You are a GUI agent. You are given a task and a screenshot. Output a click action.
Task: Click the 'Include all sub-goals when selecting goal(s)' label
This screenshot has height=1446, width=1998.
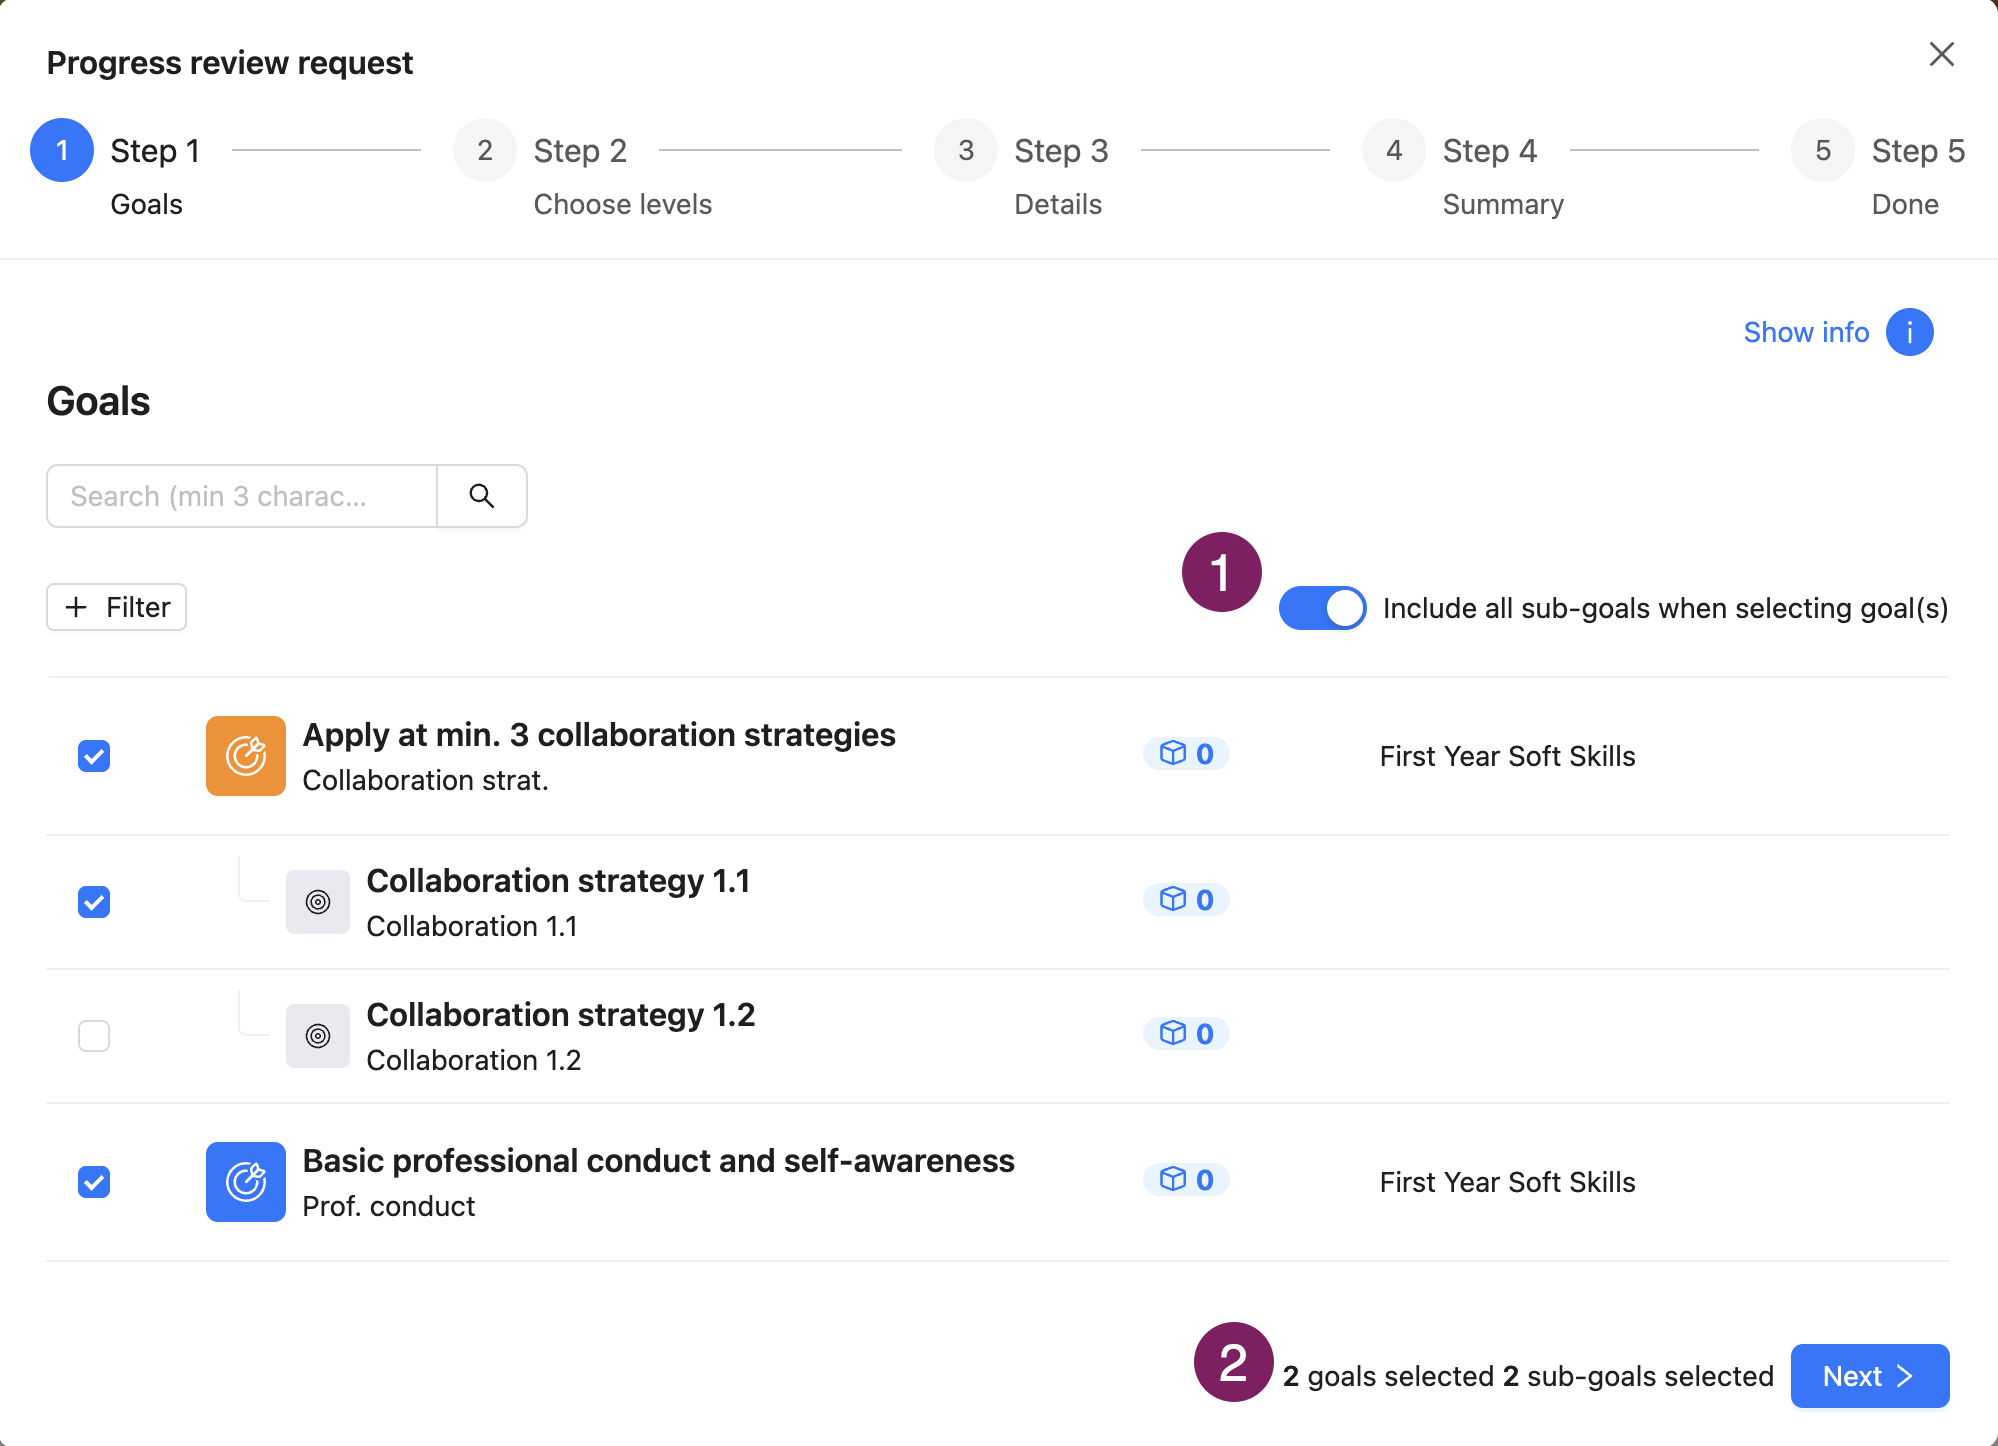point(1665,608)
